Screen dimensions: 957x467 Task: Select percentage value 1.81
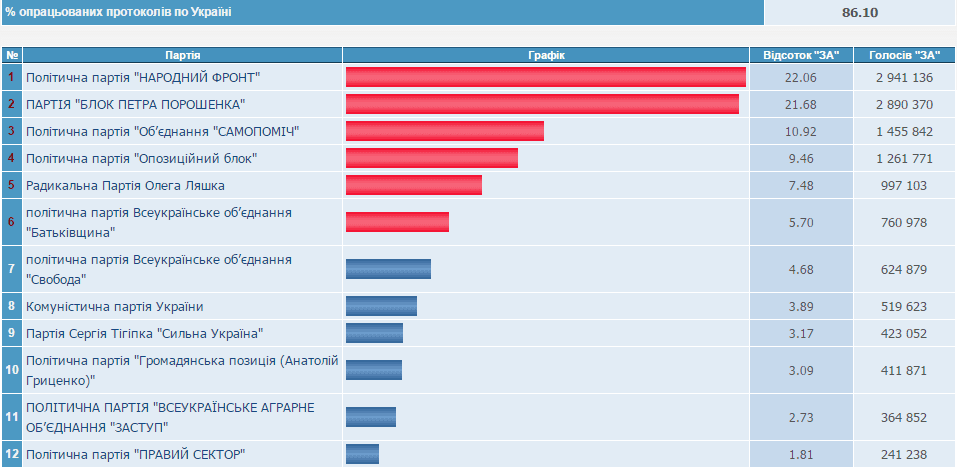(801, 455)
